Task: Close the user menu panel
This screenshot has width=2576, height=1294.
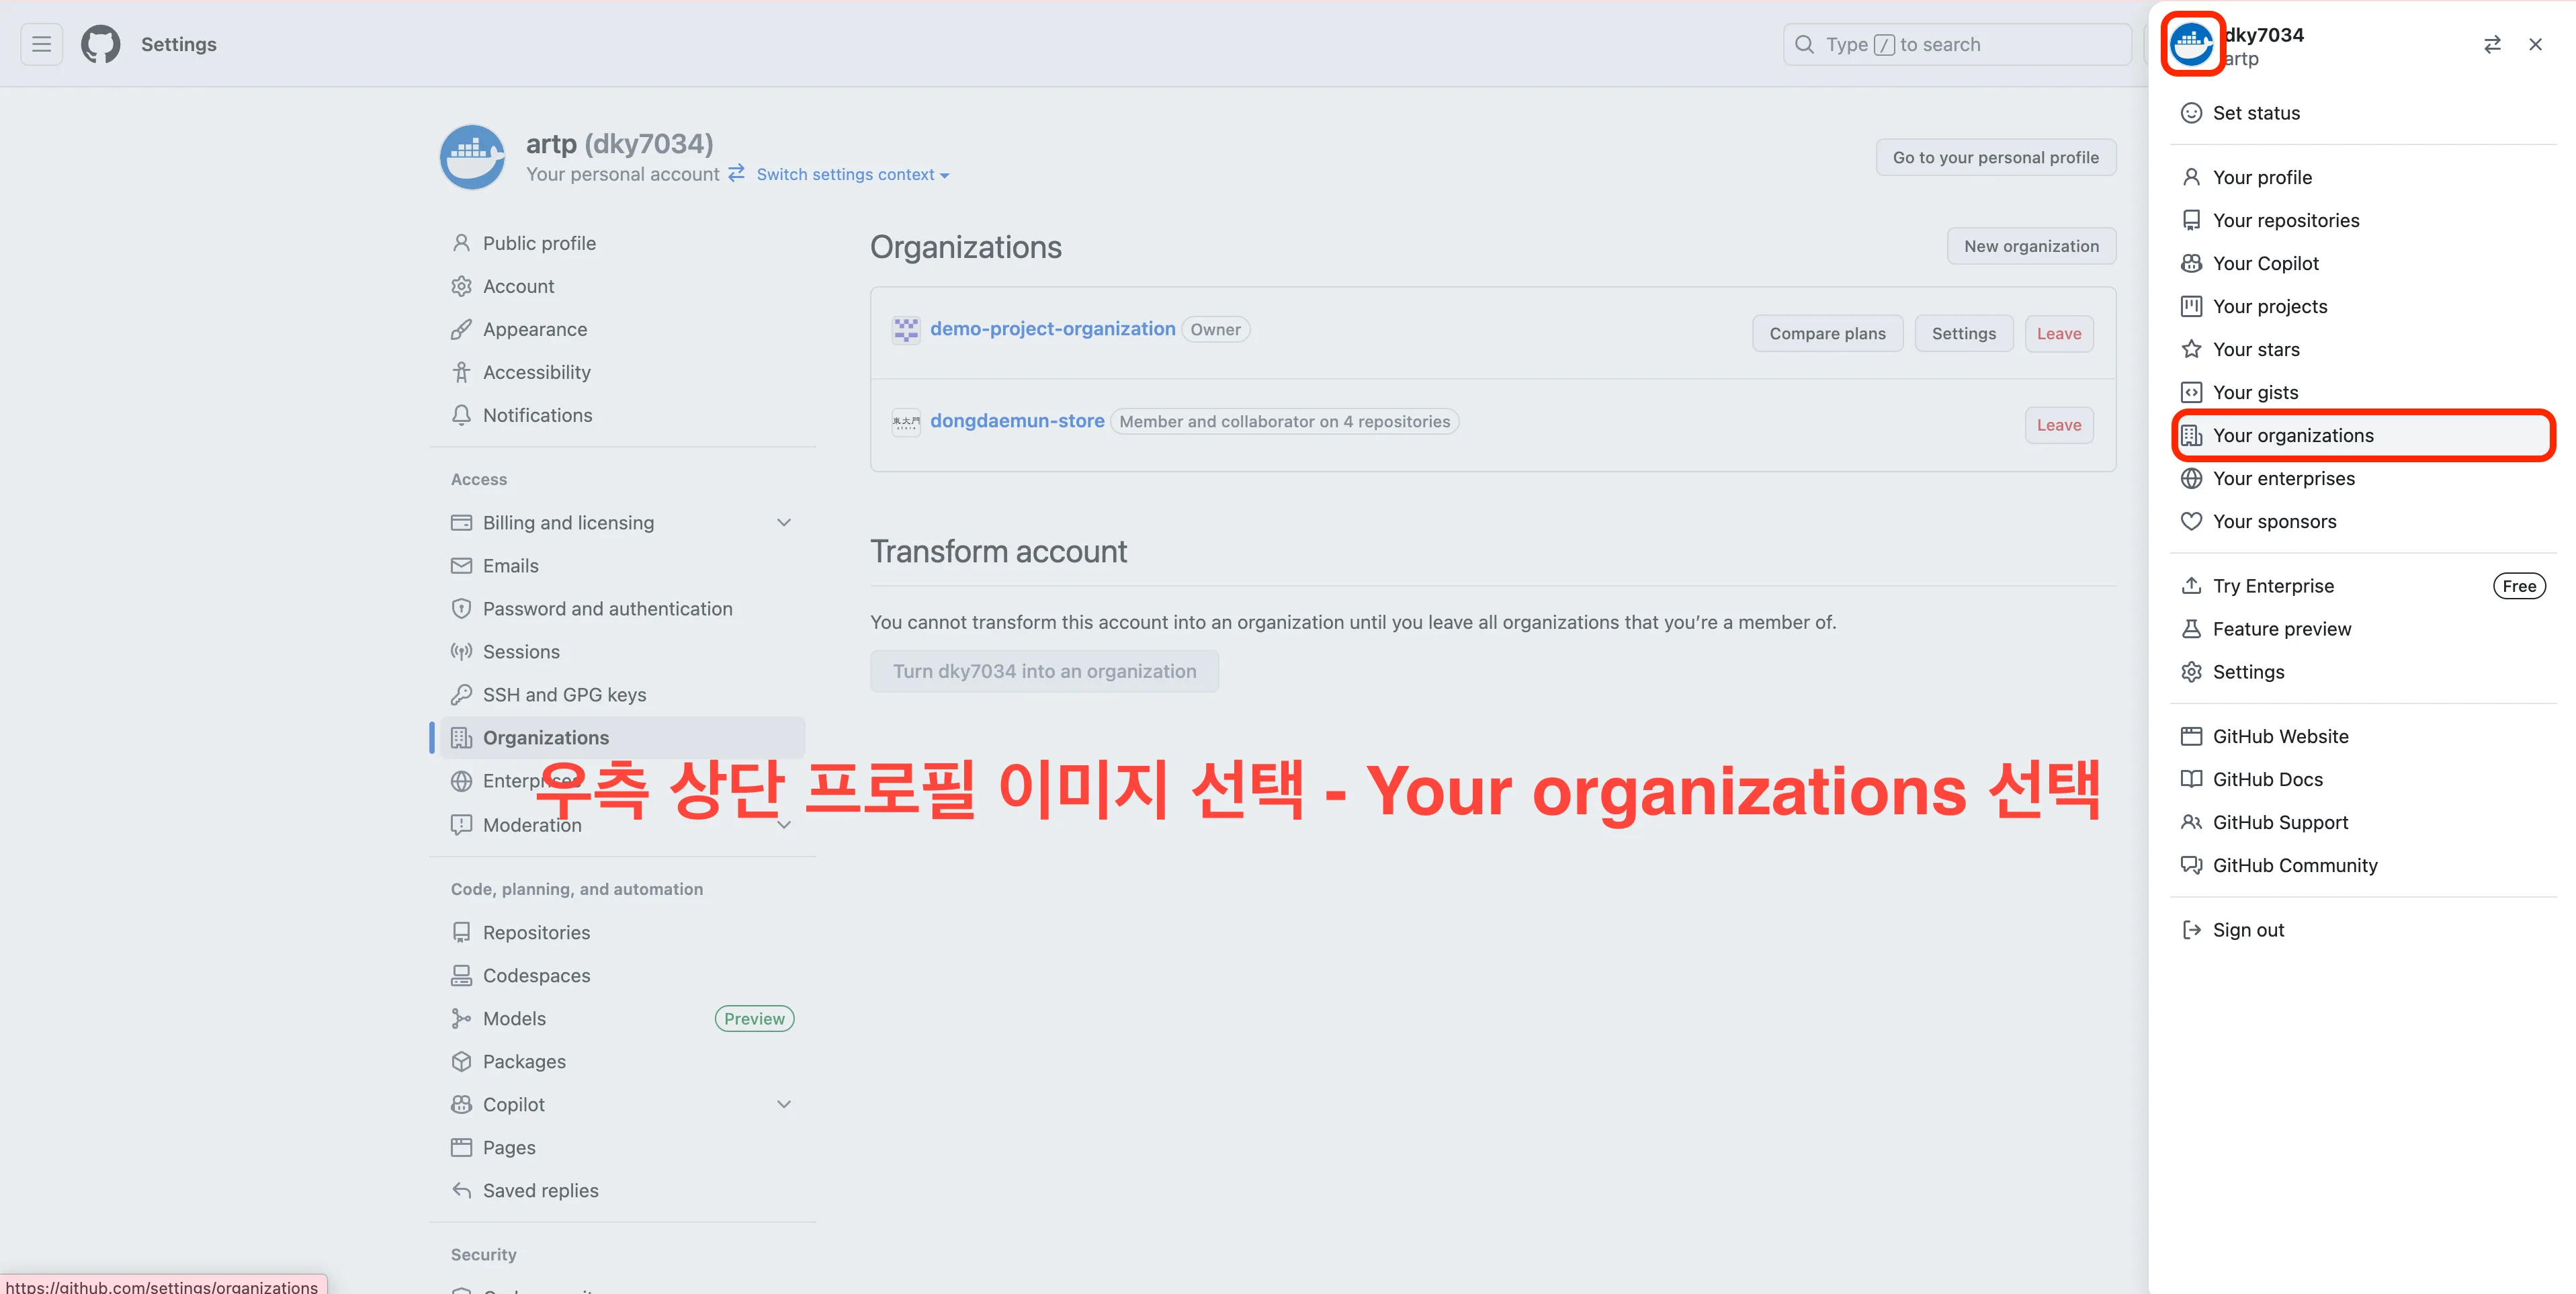Action: point(2535,44)
